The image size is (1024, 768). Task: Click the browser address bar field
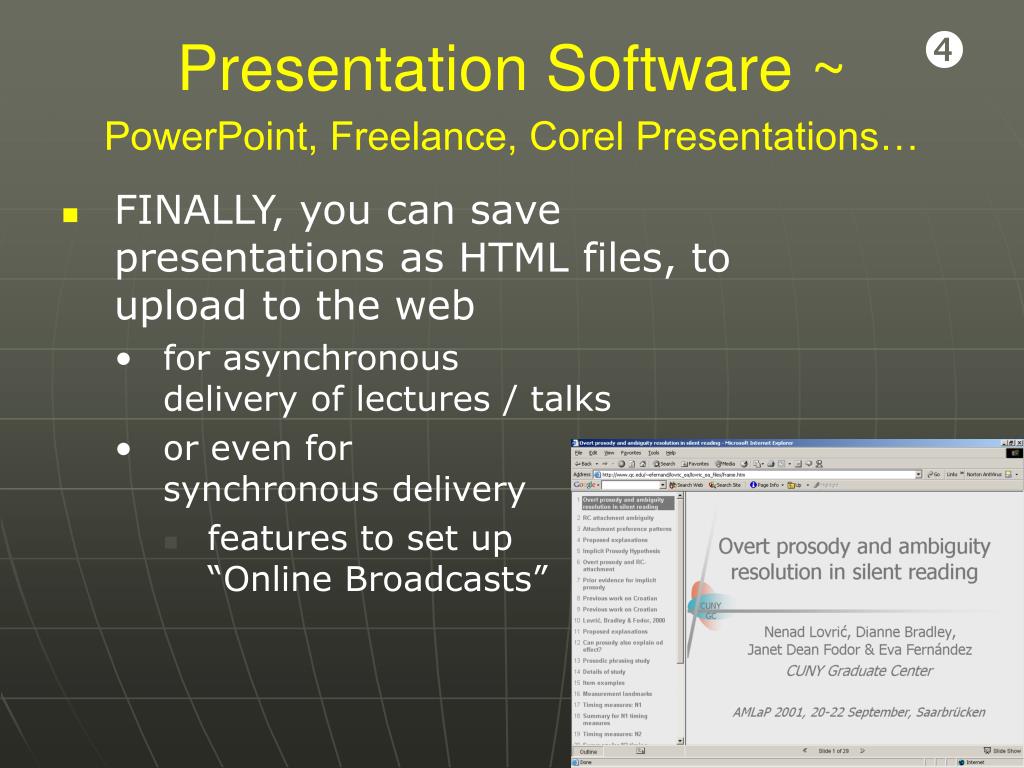pyautogui.click(x=756, y=475)
